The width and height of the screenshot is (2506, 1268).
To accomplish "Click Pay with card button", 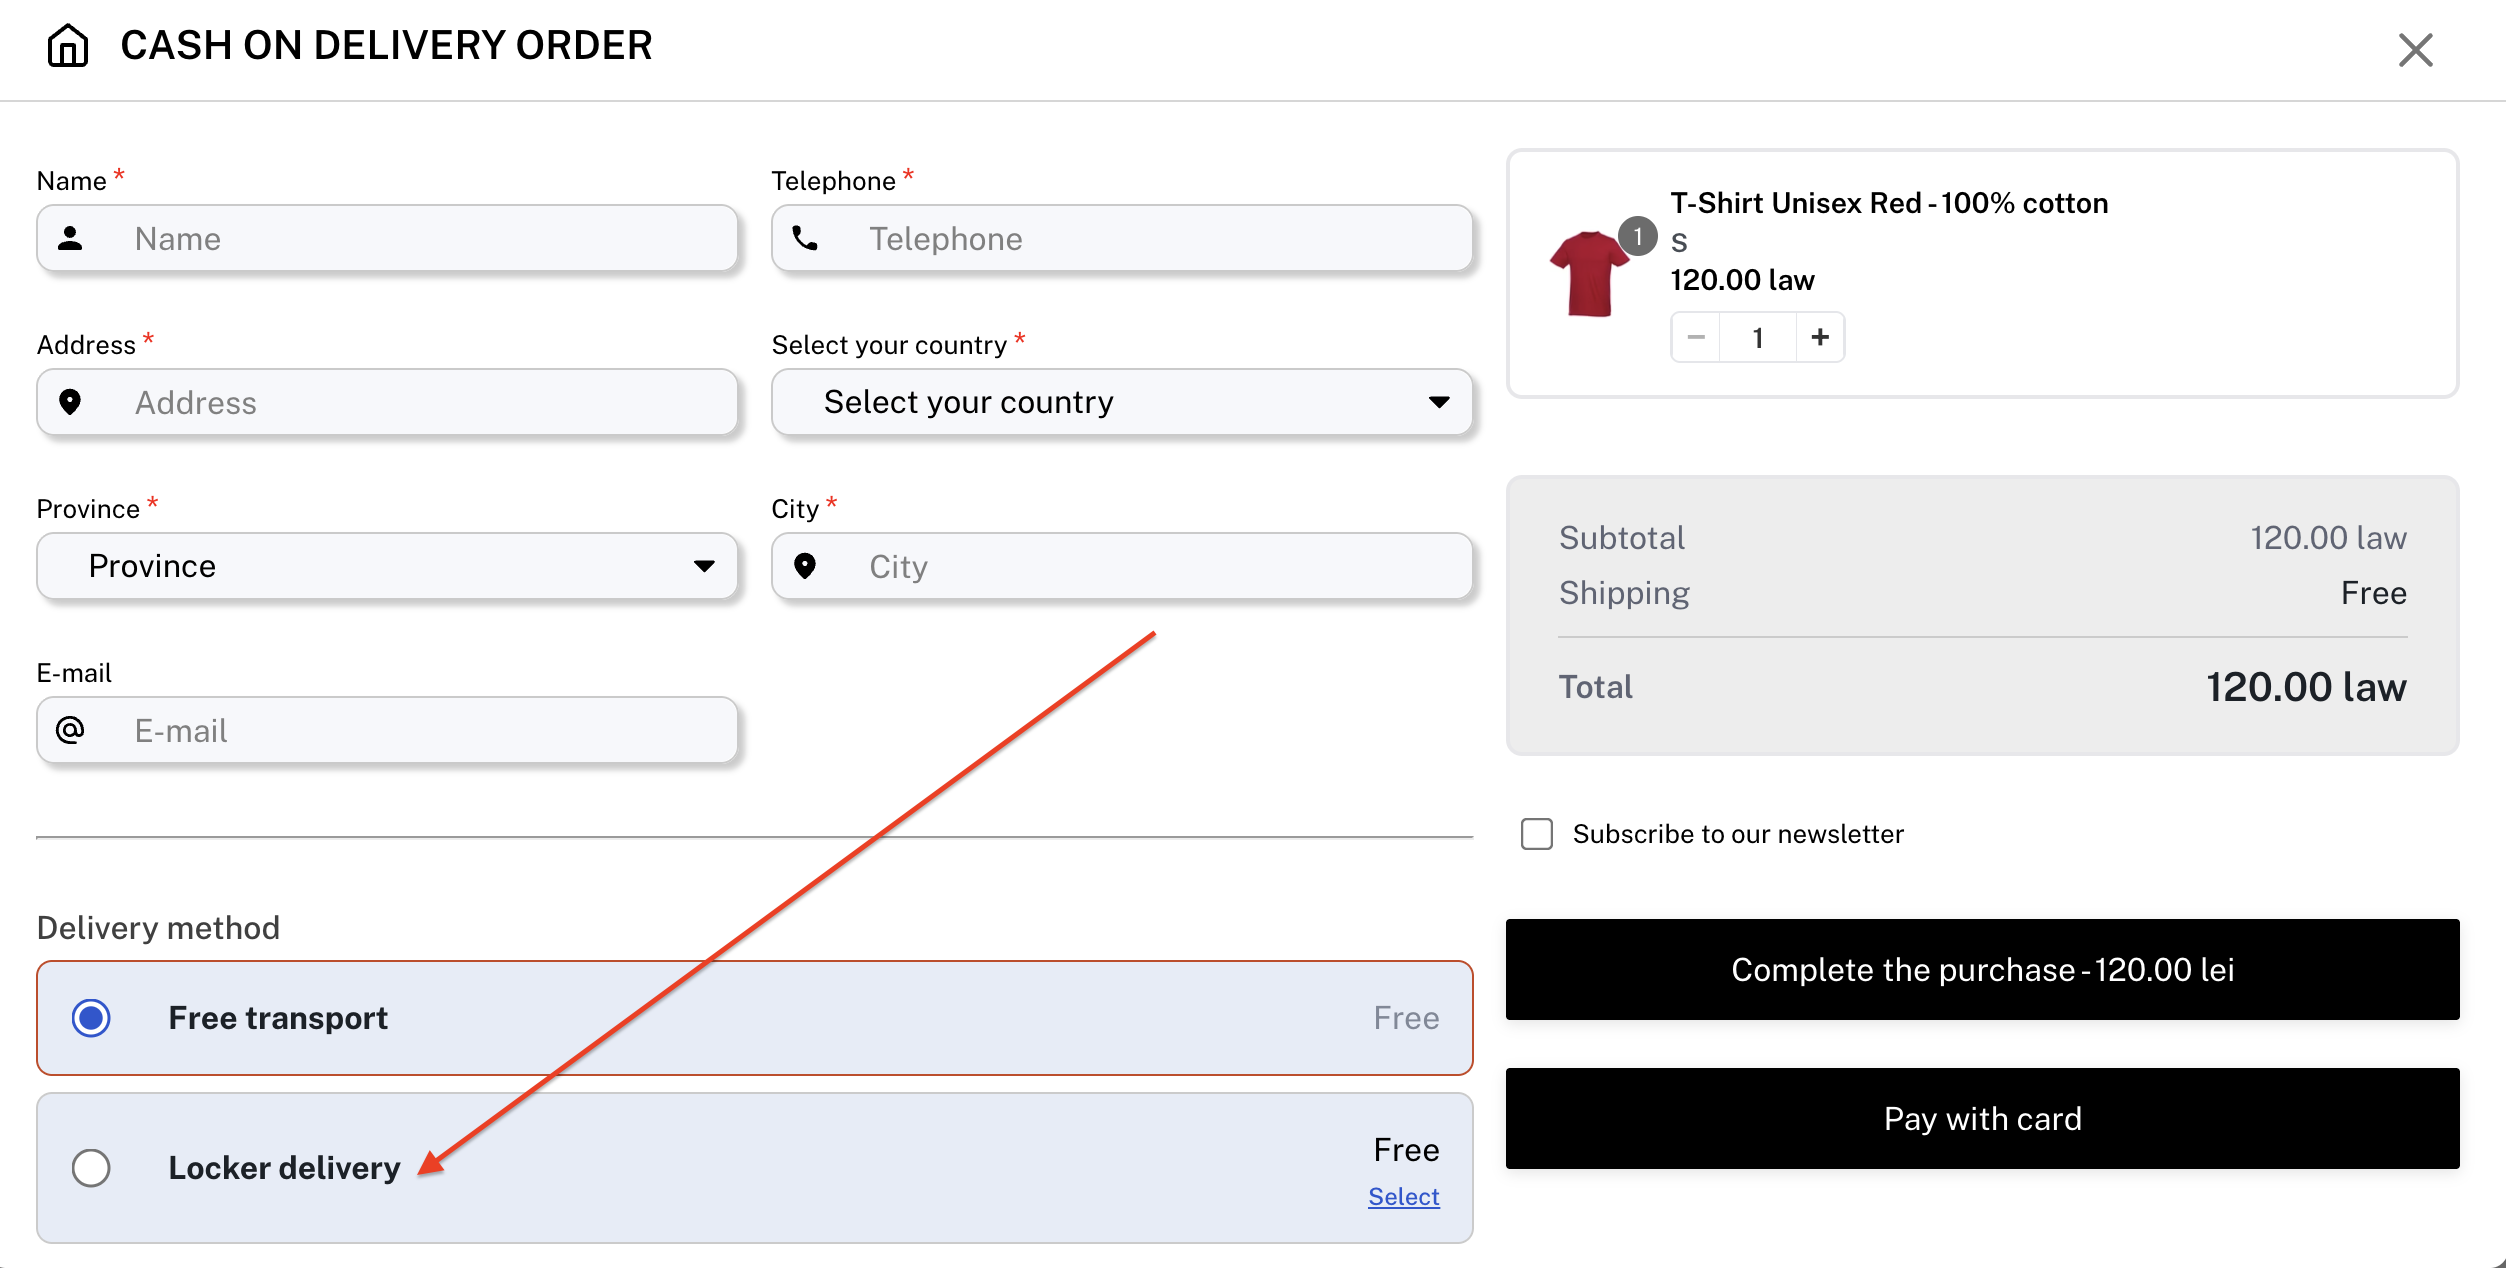I will coord(1982,1118).
